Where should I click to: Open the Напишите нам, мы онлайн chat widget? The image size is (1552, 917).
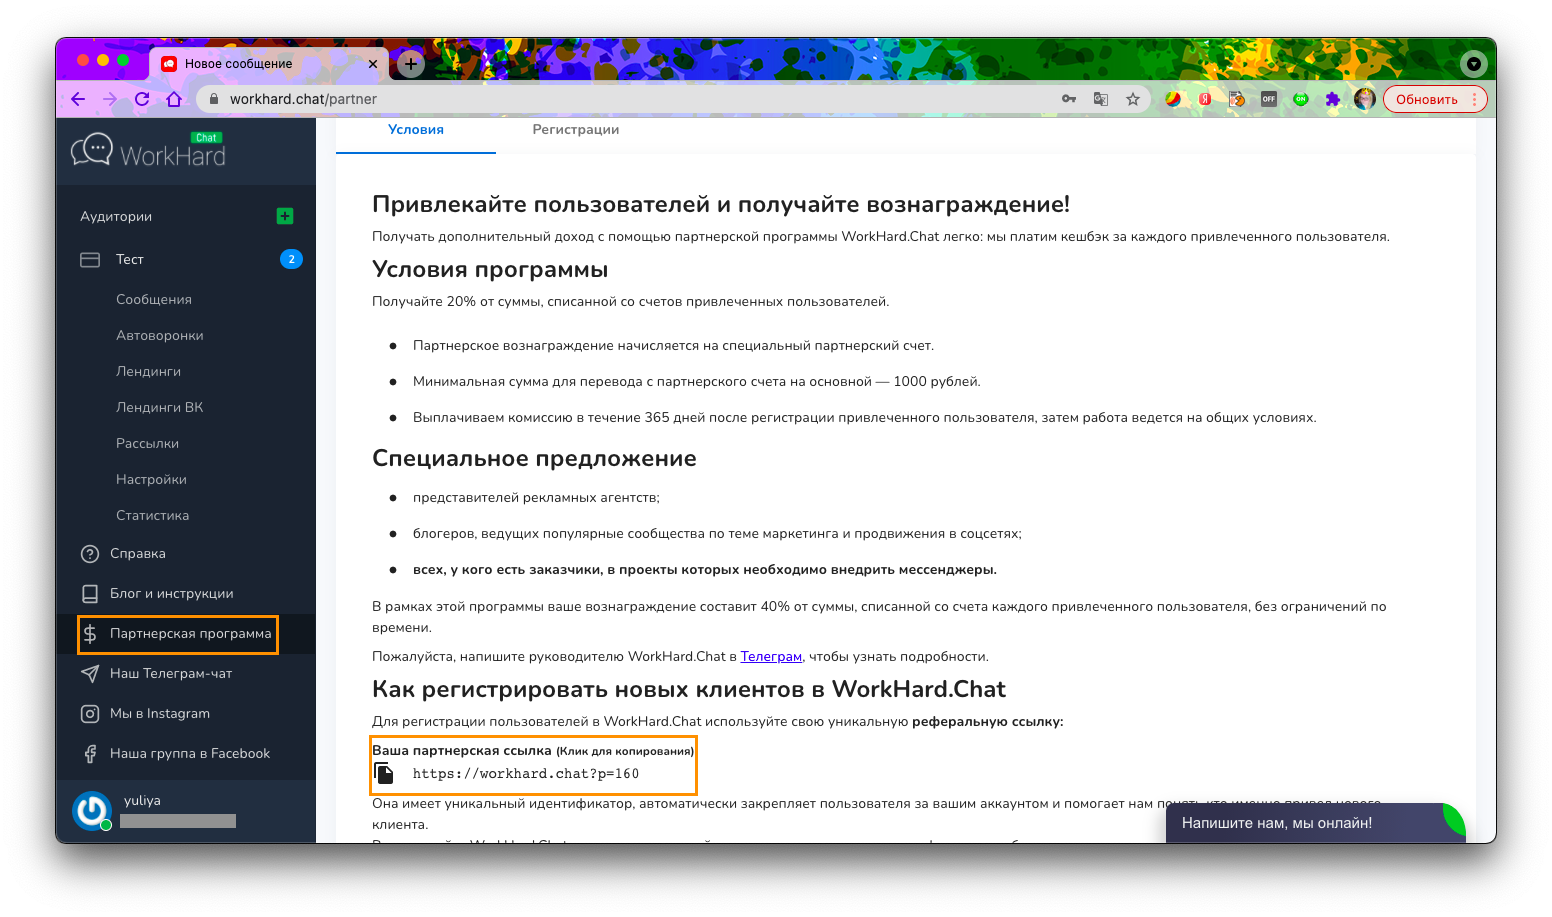point(1316,822)
